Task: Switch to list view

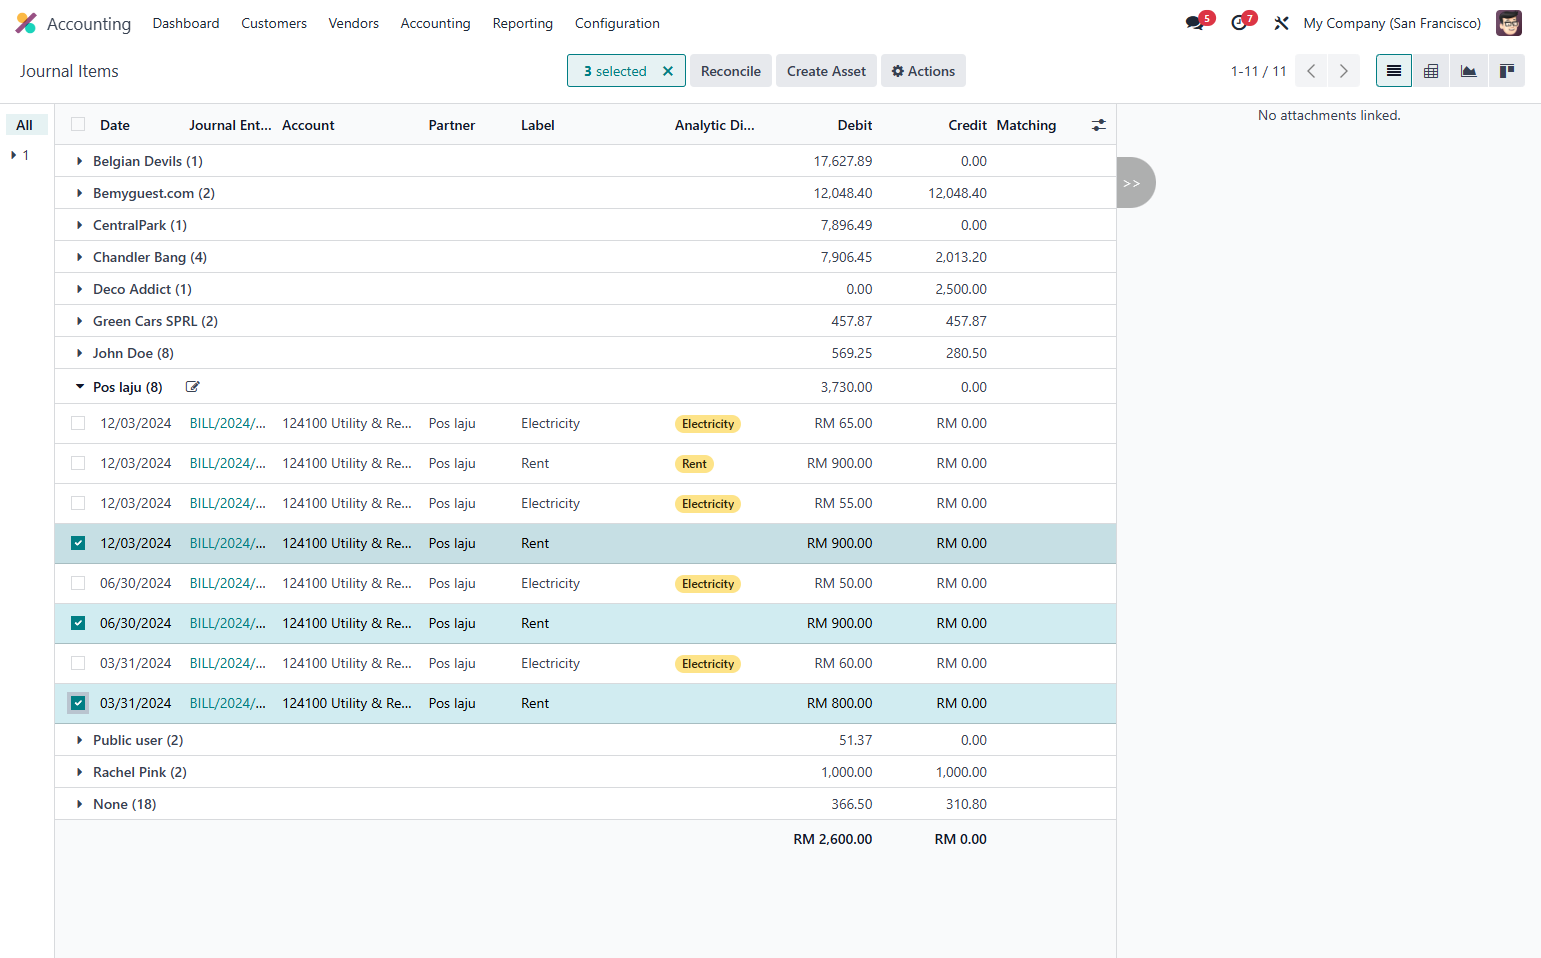Action: point(1394,71)
